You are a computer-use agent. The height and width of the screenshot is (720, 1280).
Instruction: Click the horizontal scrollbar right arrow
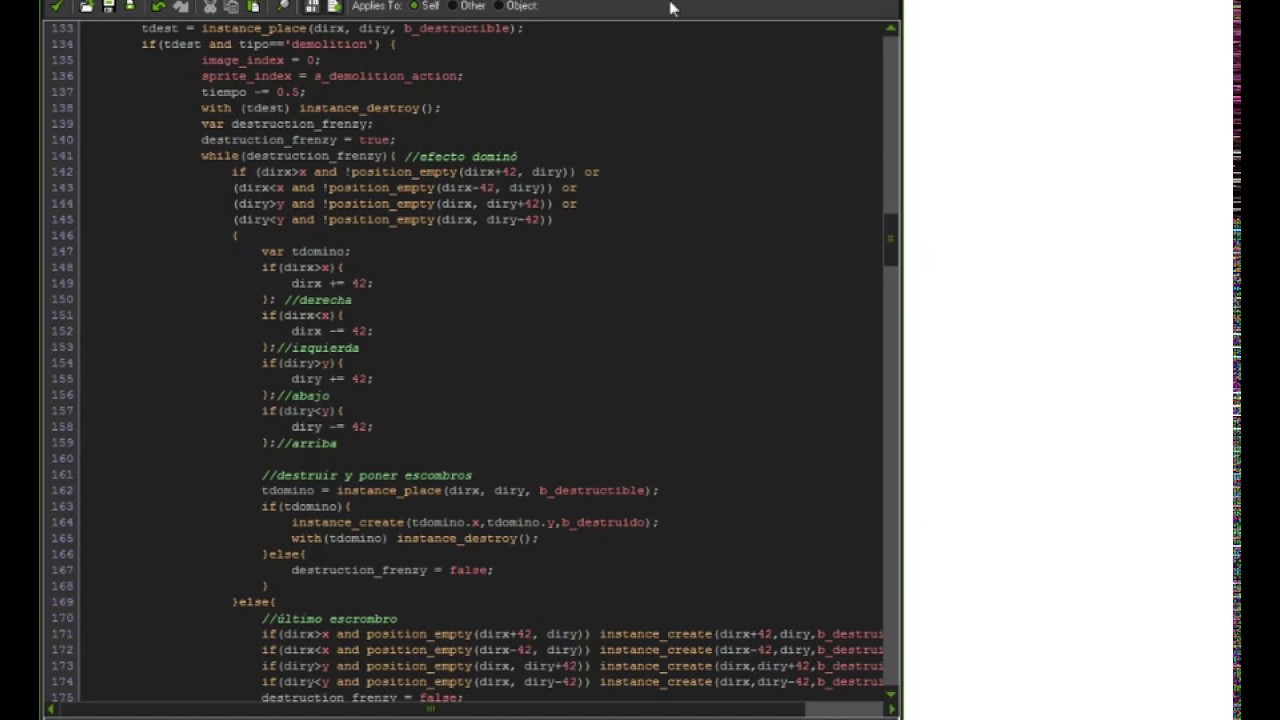pyautogui.click(x=891, y=709)
